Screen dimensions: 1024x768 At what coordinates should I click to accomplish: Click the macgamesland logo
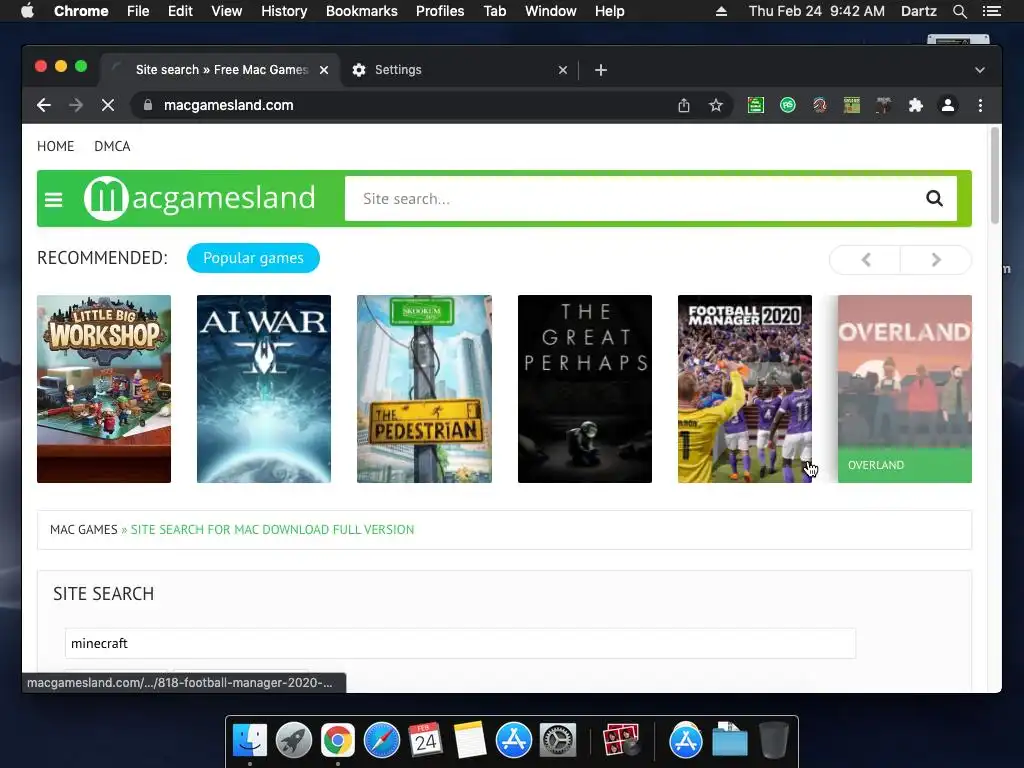pos(200,198)
